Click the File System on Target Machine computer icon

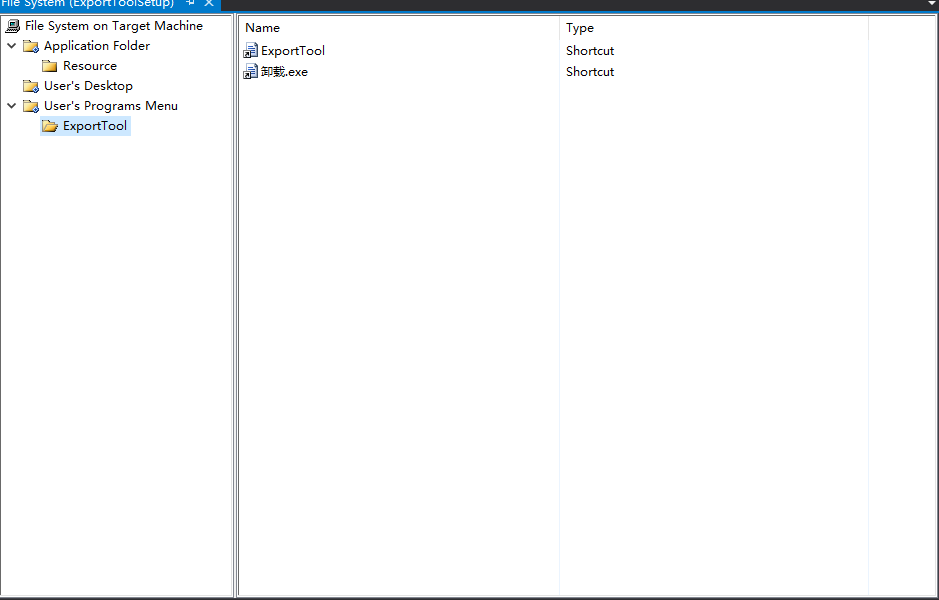point(13,26)
